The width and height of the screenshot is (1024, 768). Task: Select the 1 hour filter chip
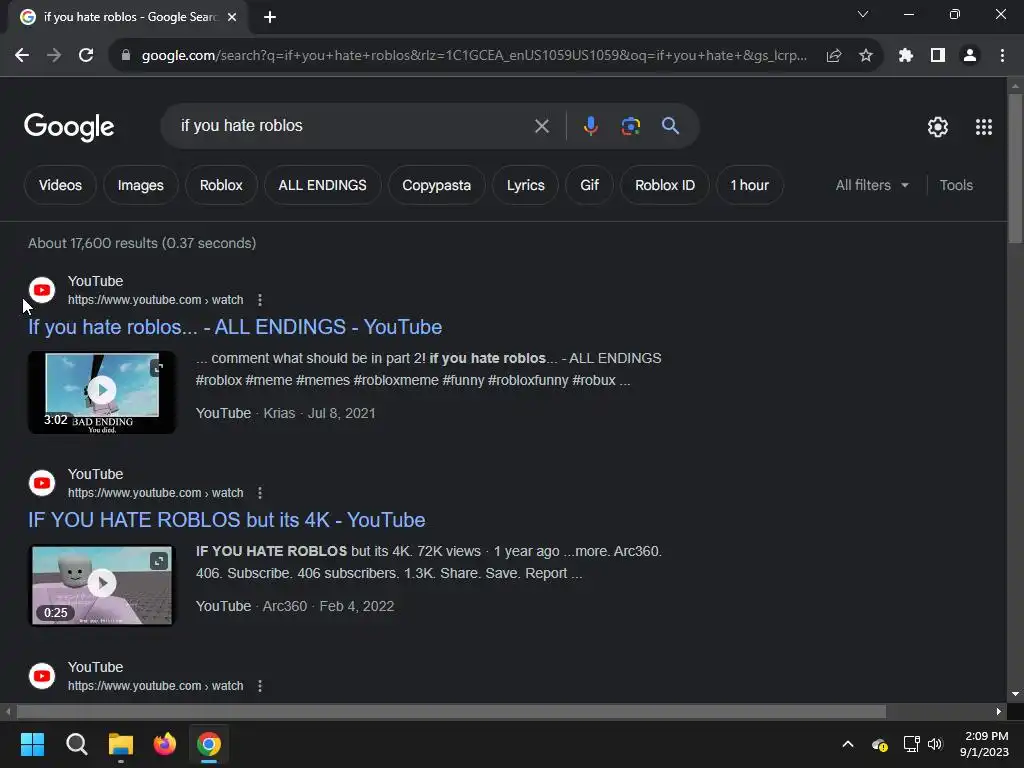750,185
